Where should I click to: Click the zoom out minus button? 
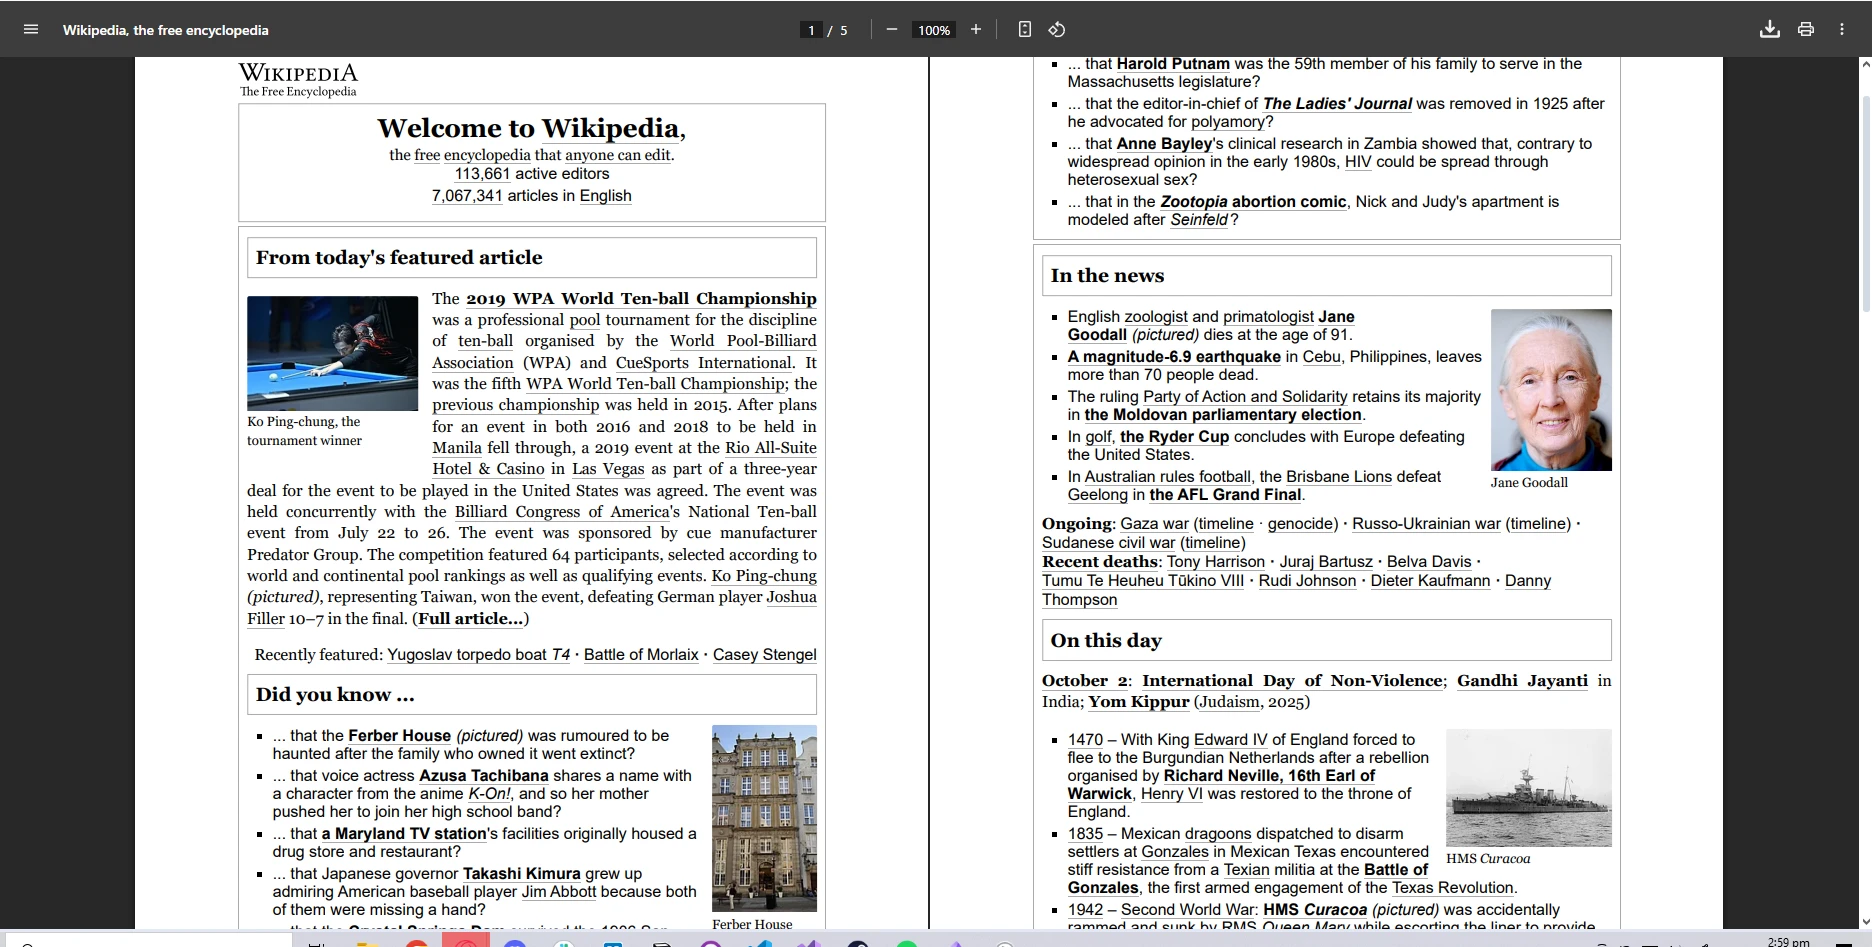[891, 30]
